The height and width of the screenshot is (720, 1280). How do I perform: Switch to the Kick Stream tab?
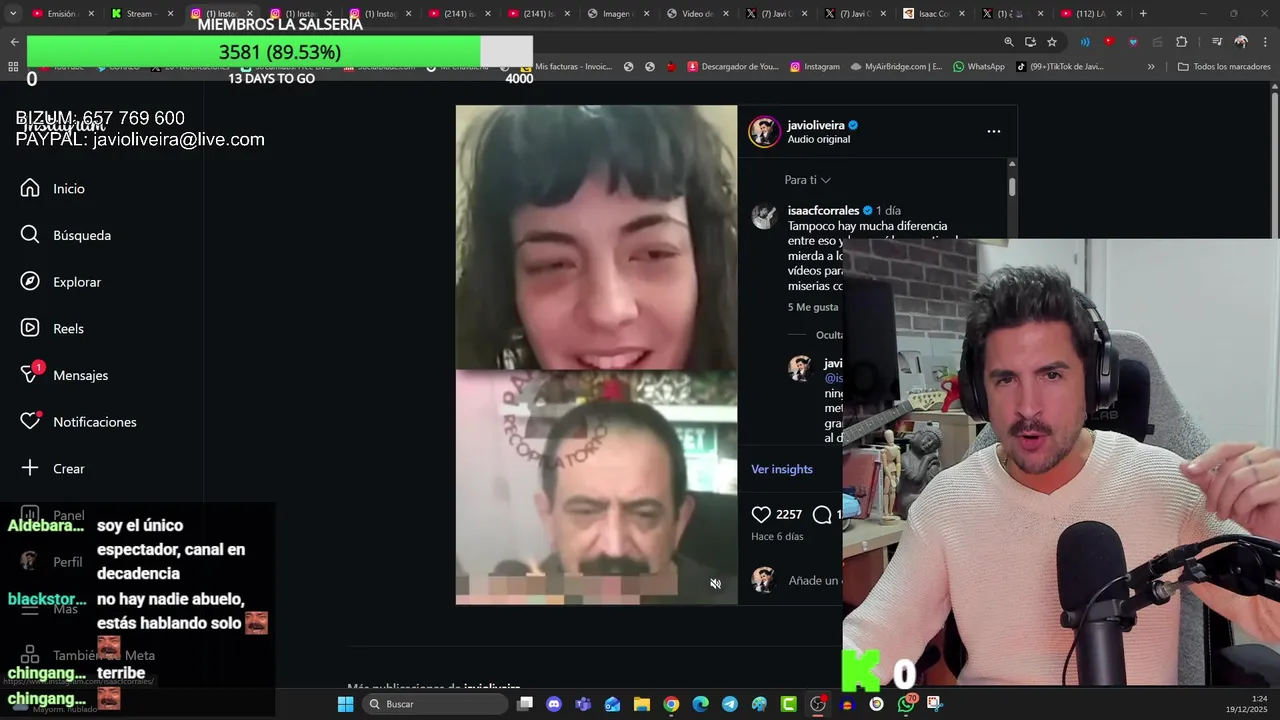(140, 14)
